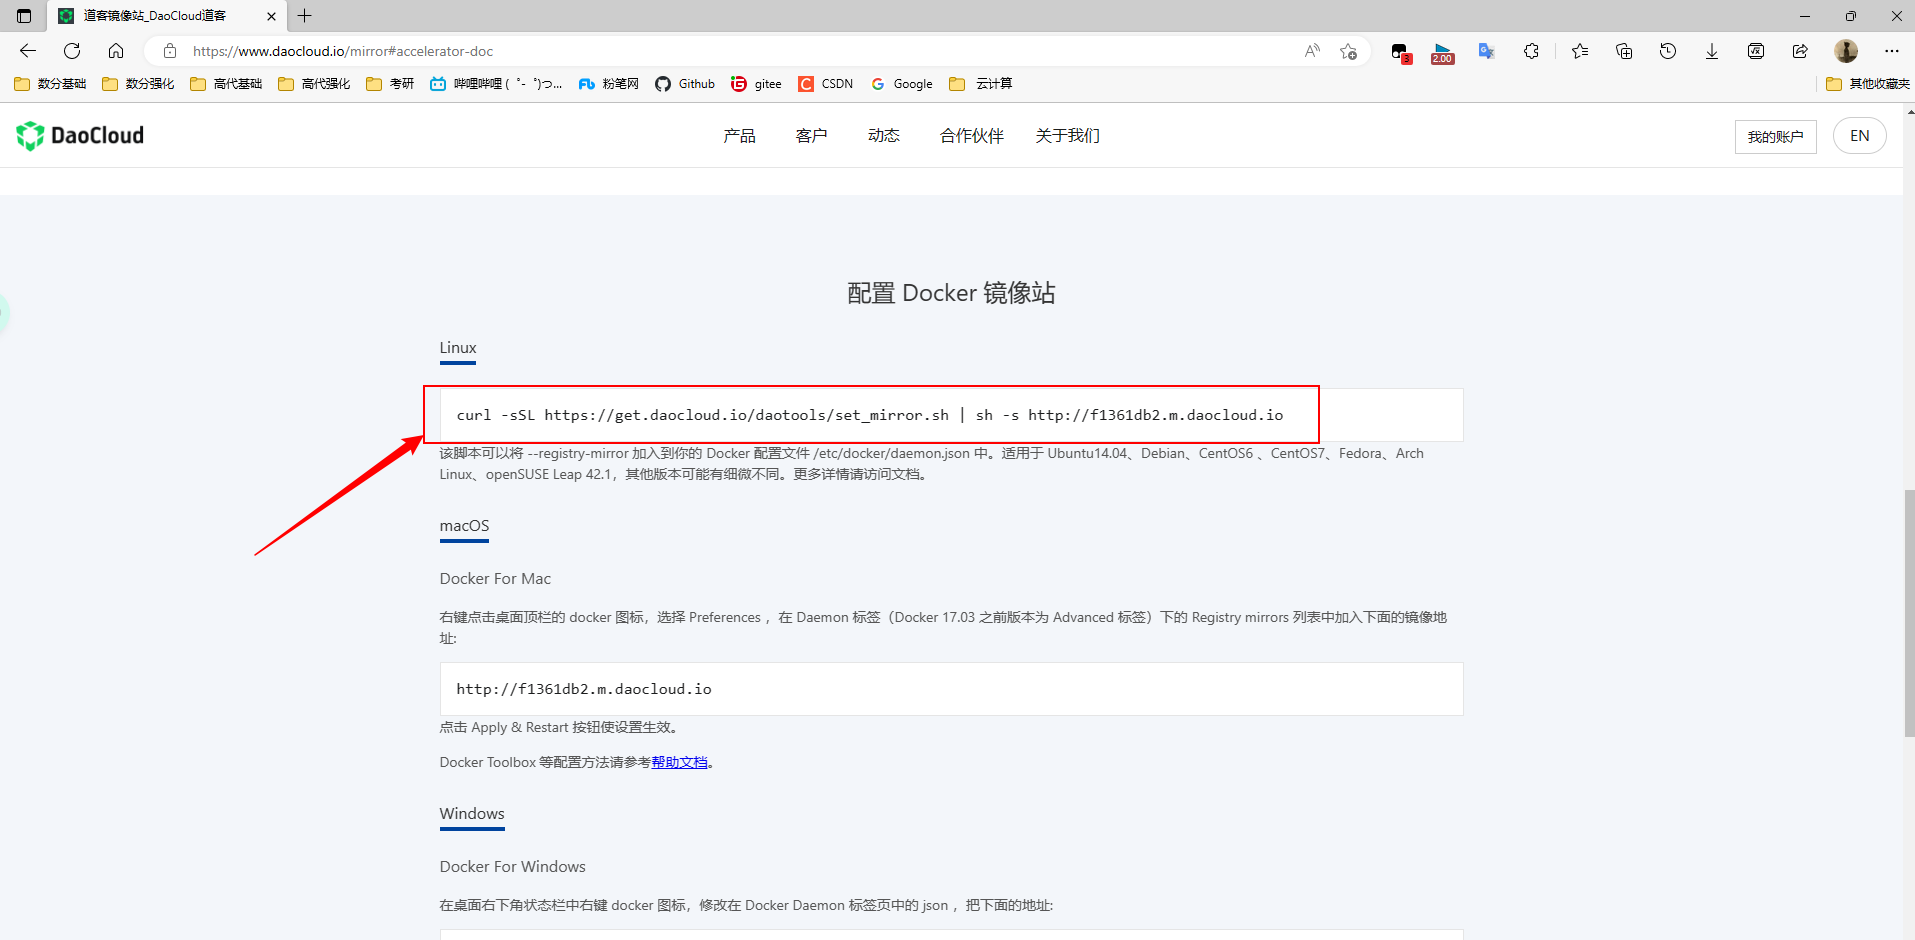Click the 我的账户 button
This screenshot has height=940, width=1915.
point(1775,137)
